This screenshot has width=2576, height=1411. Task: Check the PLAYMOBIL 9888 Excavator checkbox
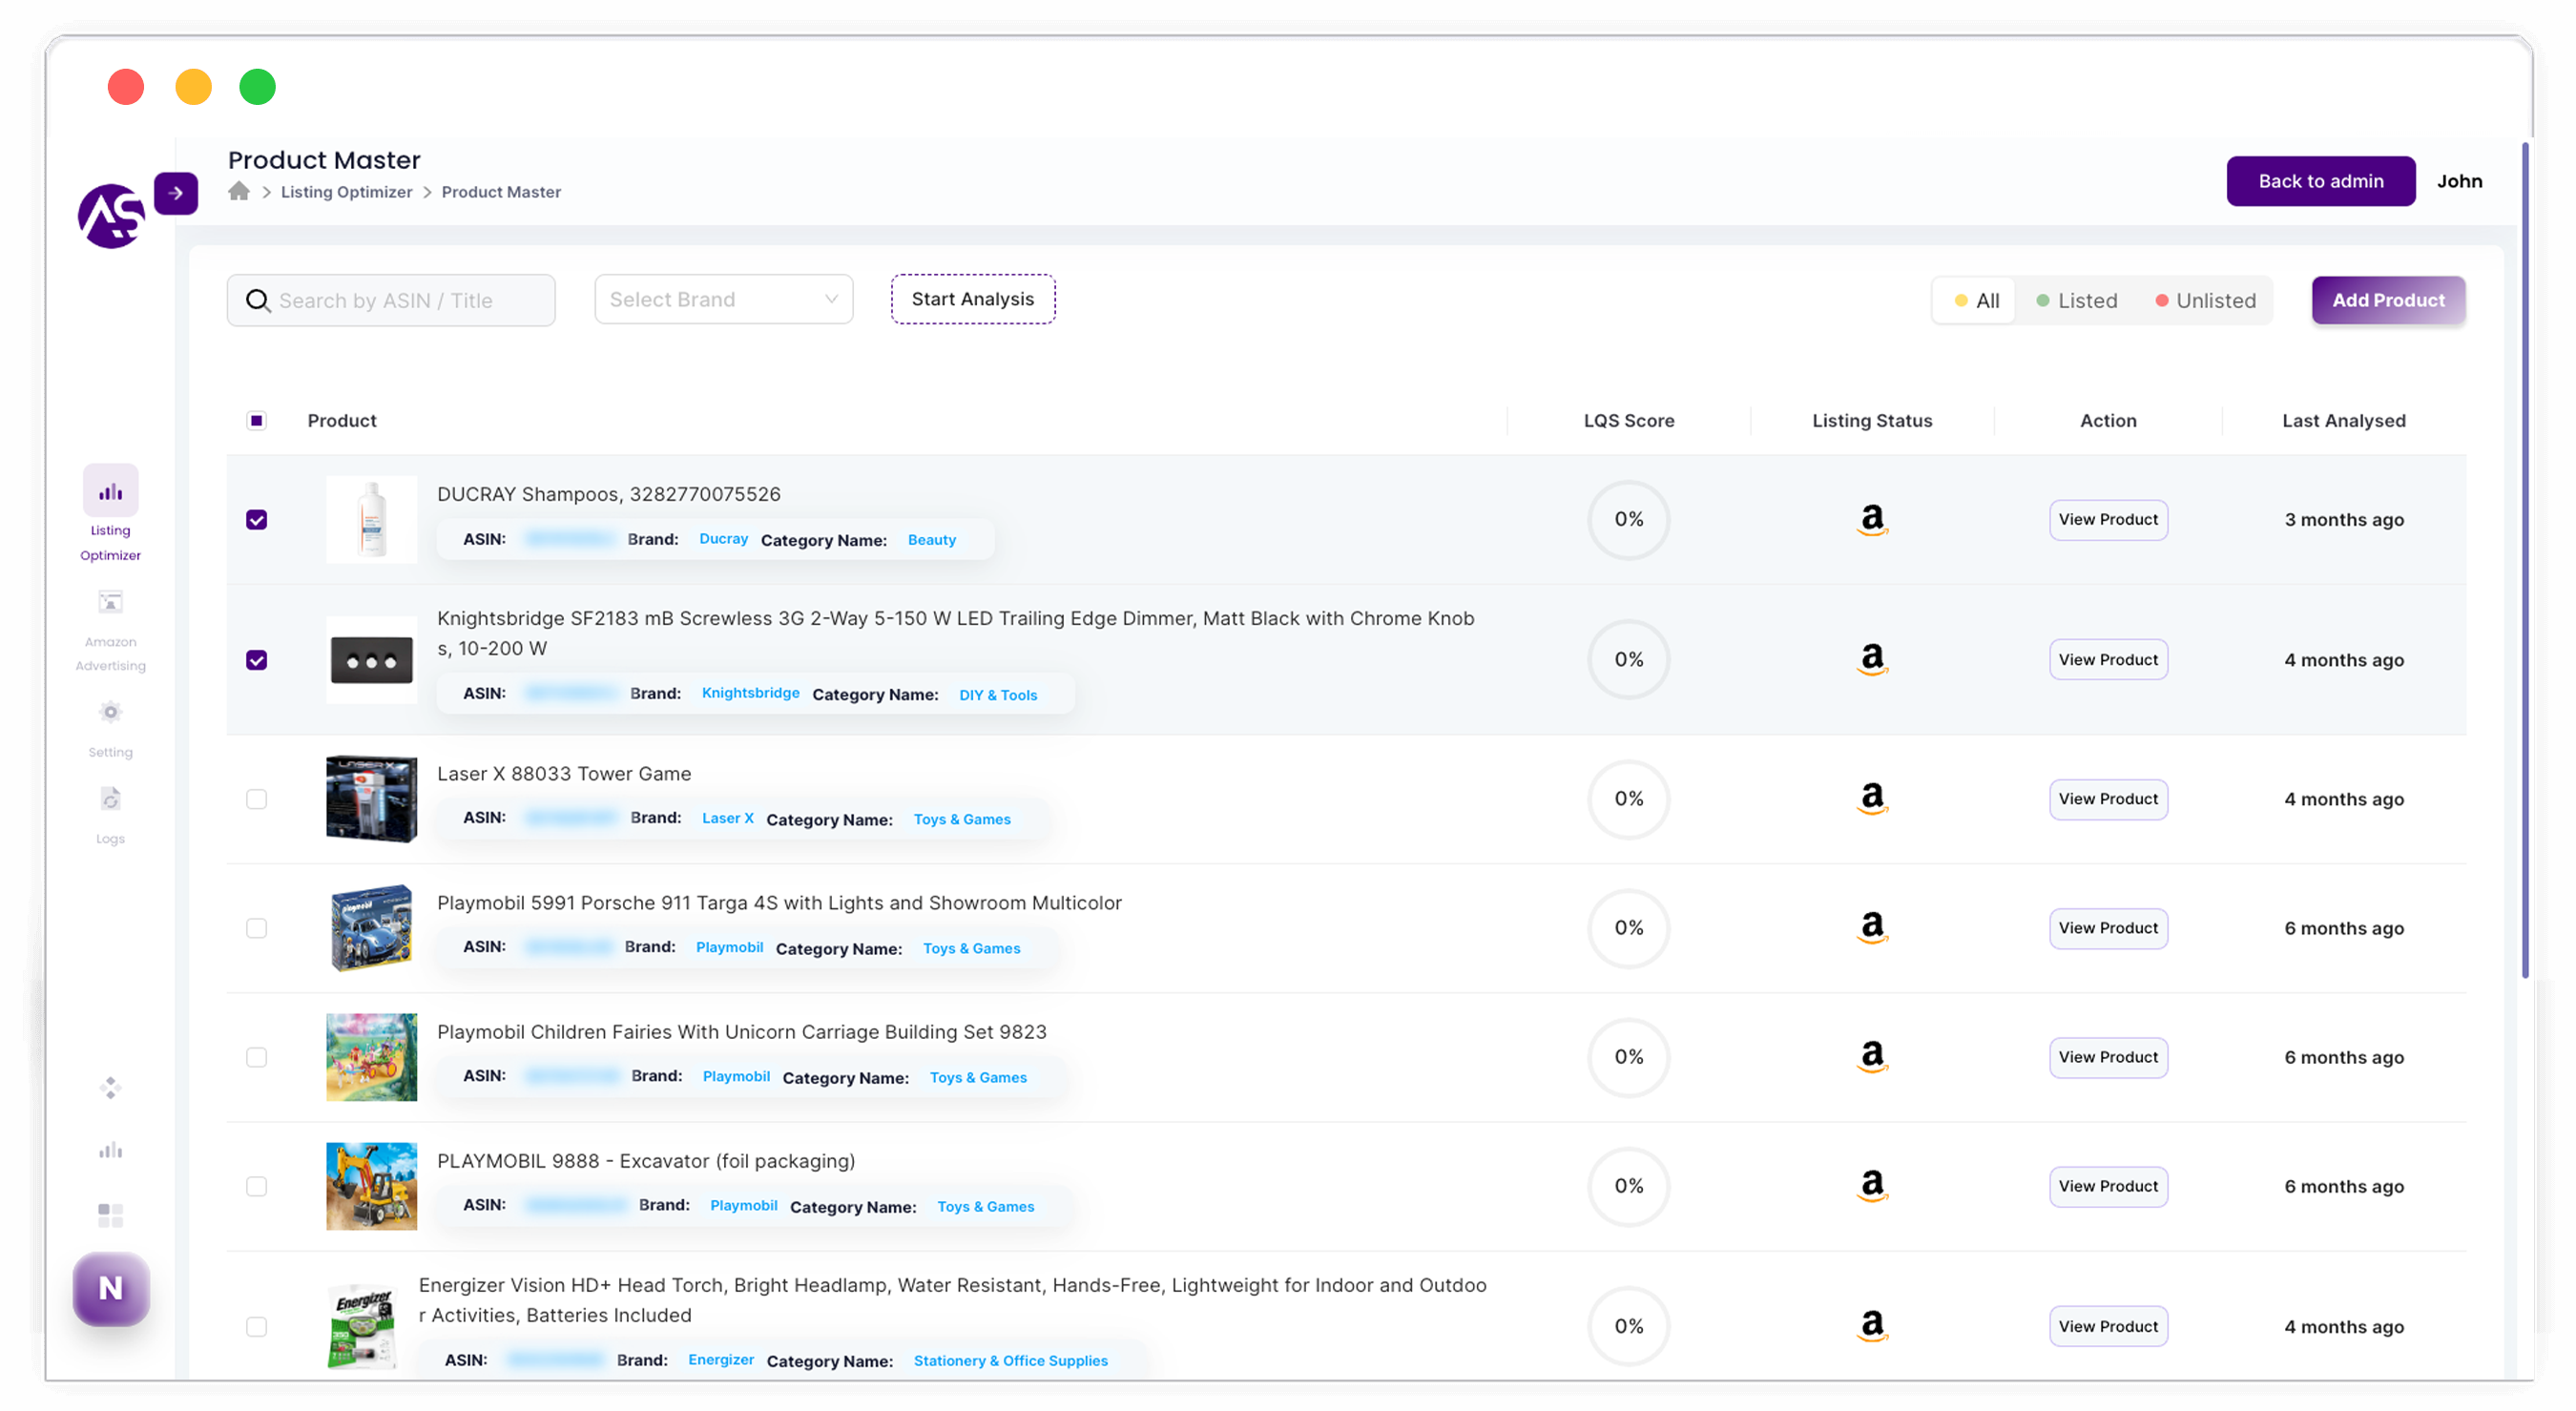click(x=257, y=1186)
